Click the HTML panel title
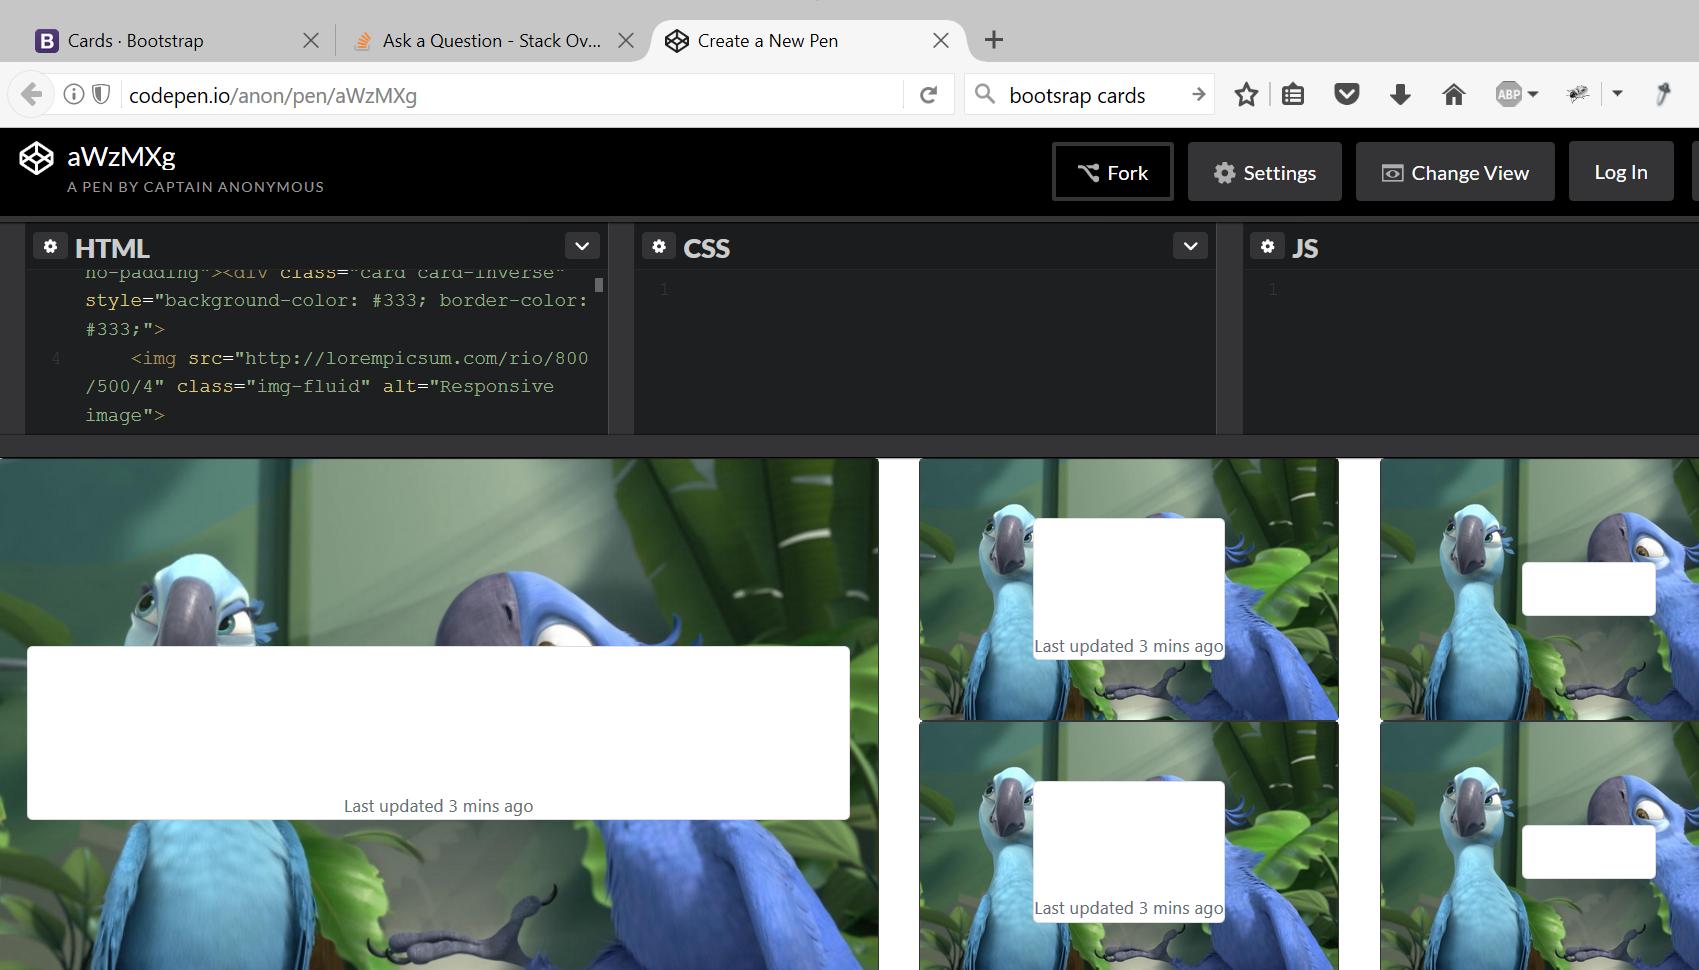Screen dimensions: 1699x970 pyautogui.click(x=112, y=248)
